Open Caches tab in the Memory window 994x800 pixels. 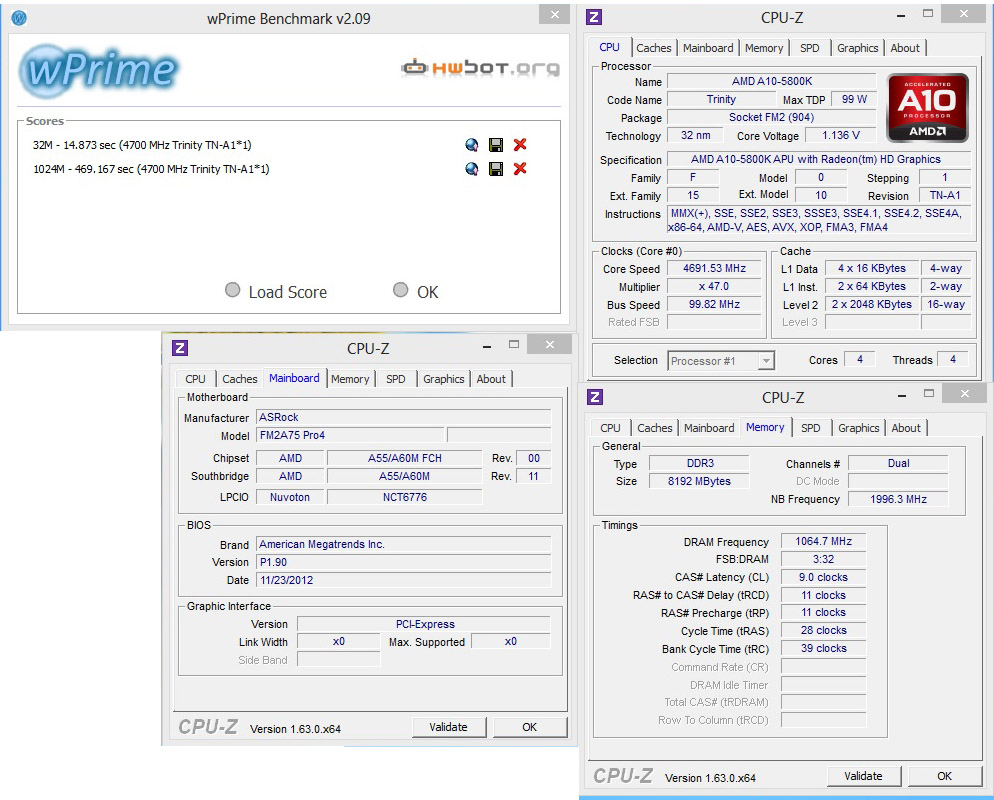click(655, 429)
